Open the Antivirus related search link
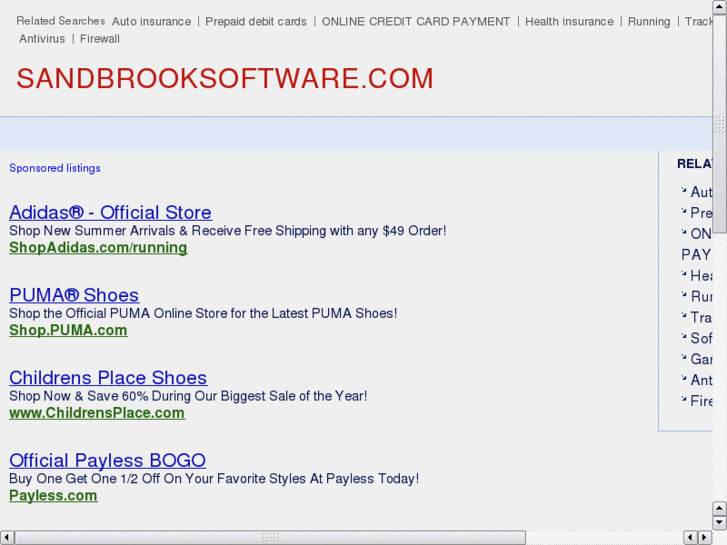727x545 pixels. coord(42,38)
